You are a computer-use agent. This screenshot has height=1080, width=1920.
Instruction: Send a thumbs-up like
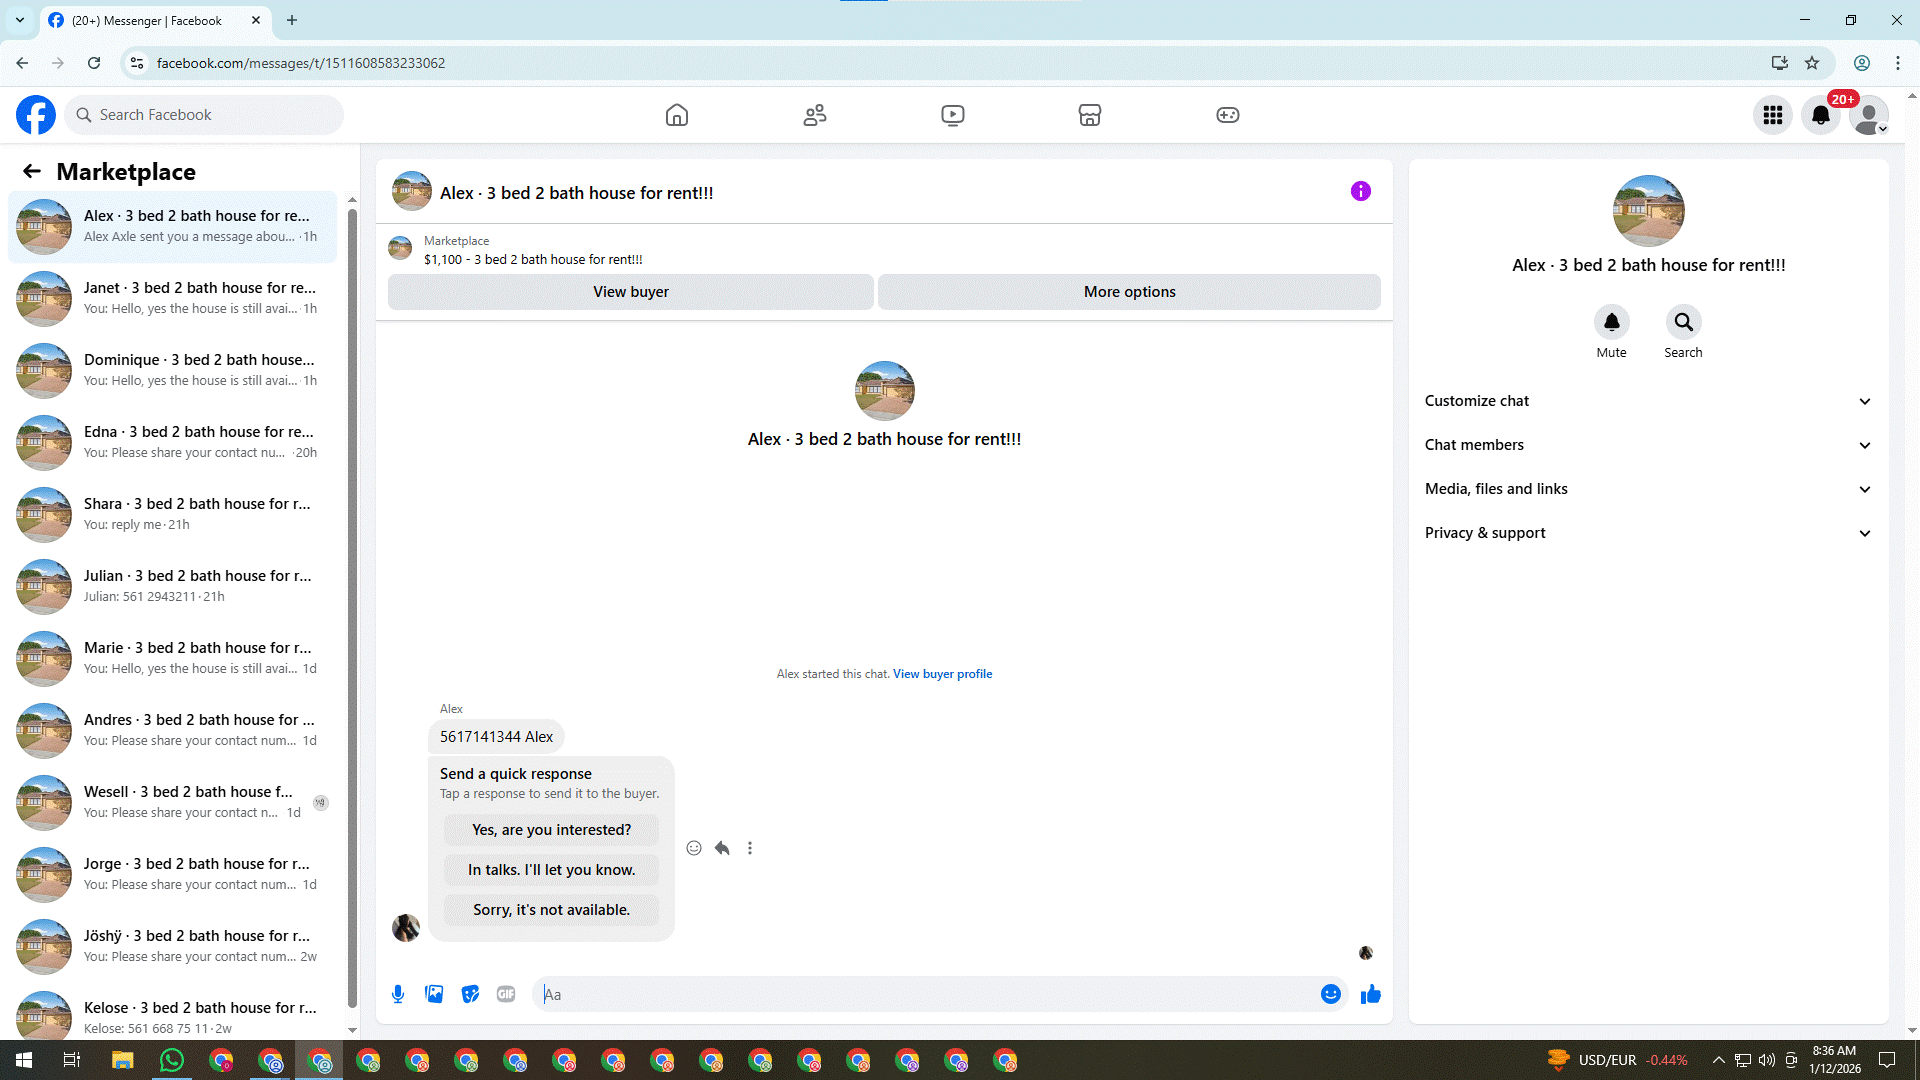point(1371,994)
